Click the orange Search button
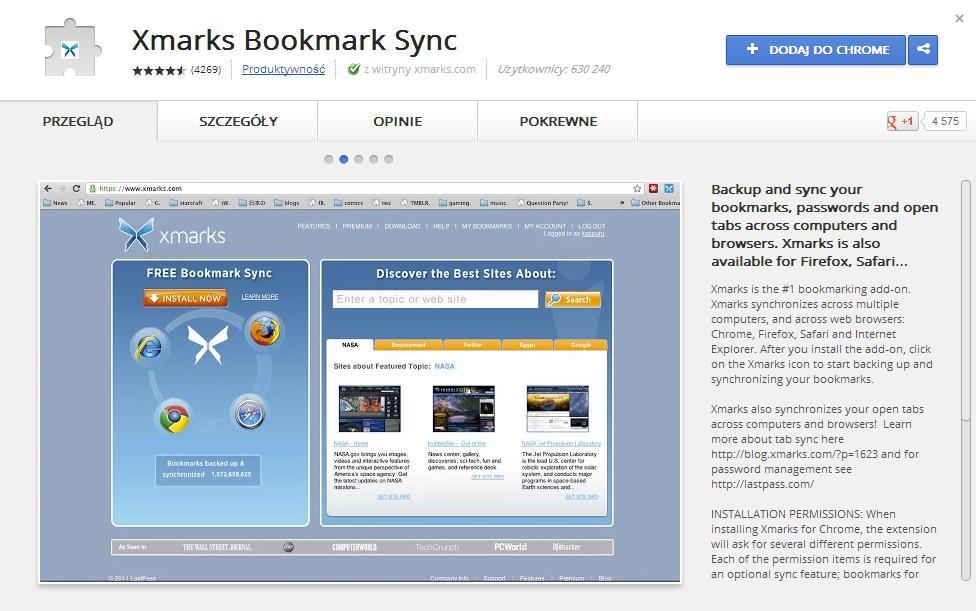This screenshot has height=611, width=976. pyautogui.click(x=573, y=299)
